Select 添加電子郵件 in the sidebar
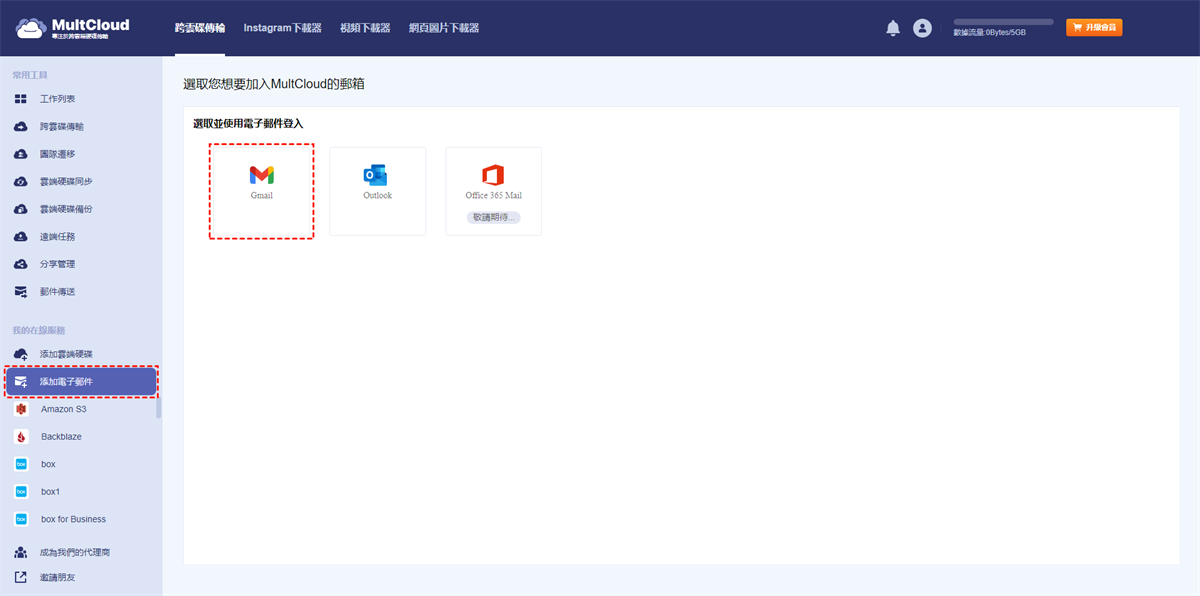This screenshot has width=1200, height=596. (81, 382)
